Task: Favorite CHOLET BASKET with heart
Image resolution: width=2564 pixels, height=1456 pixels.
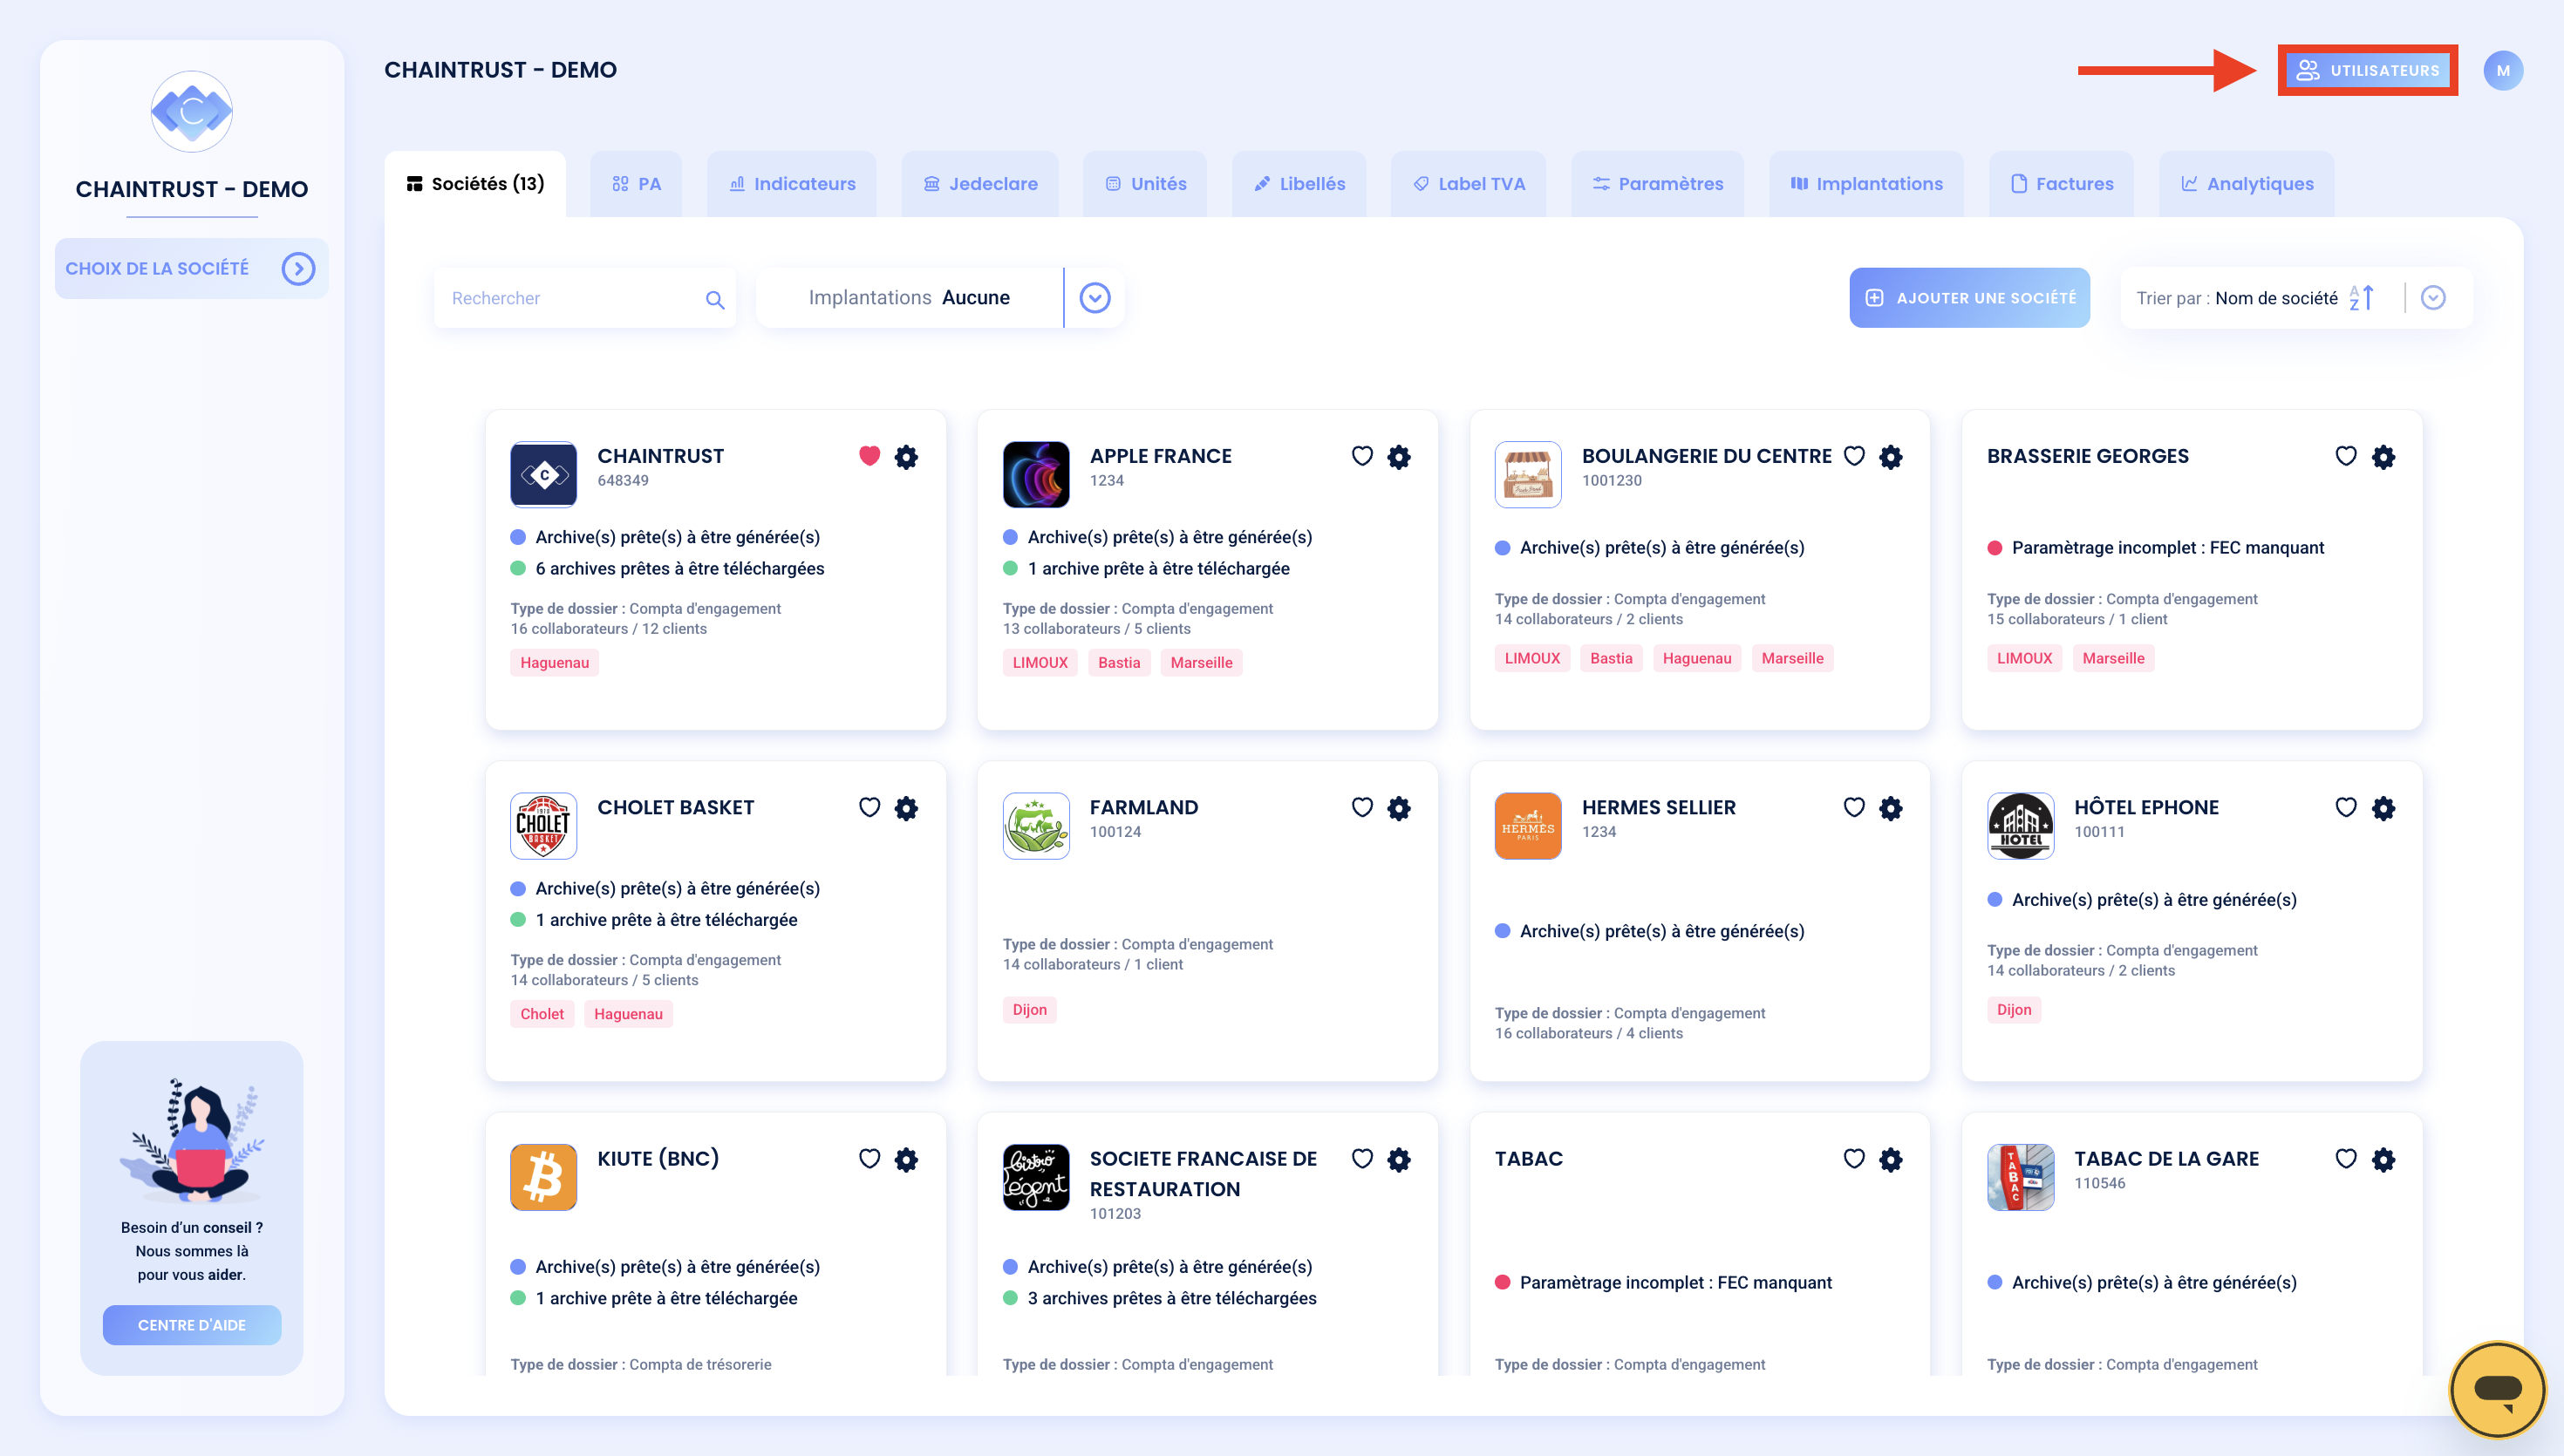Action: (x=870, y=807)
